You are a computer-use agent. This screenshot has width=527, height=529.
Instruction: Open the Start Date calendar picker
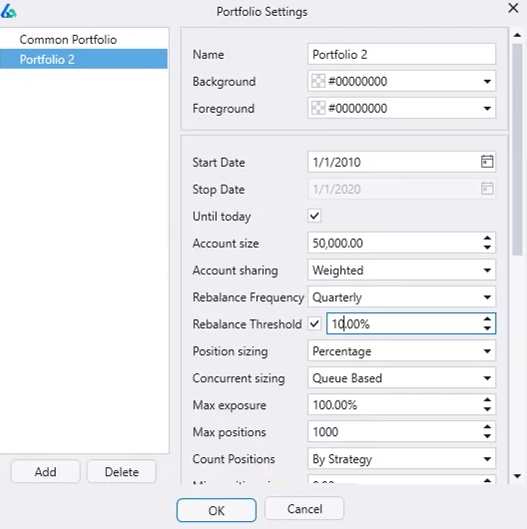pyautogui.click(x=487, y=162)
